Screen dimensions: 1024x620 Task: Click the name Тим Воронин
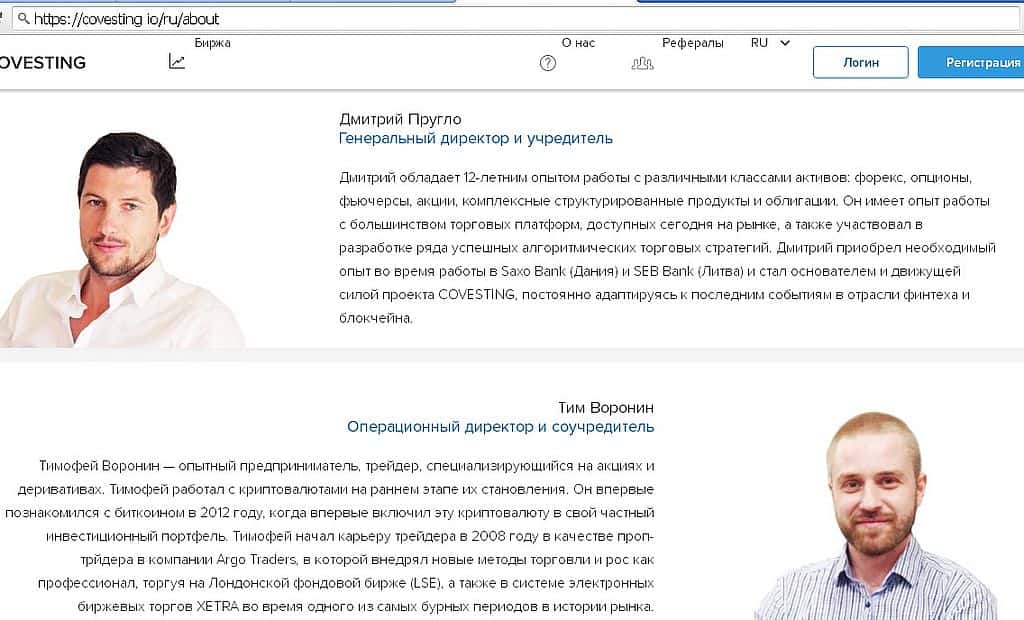click(605, 408)
